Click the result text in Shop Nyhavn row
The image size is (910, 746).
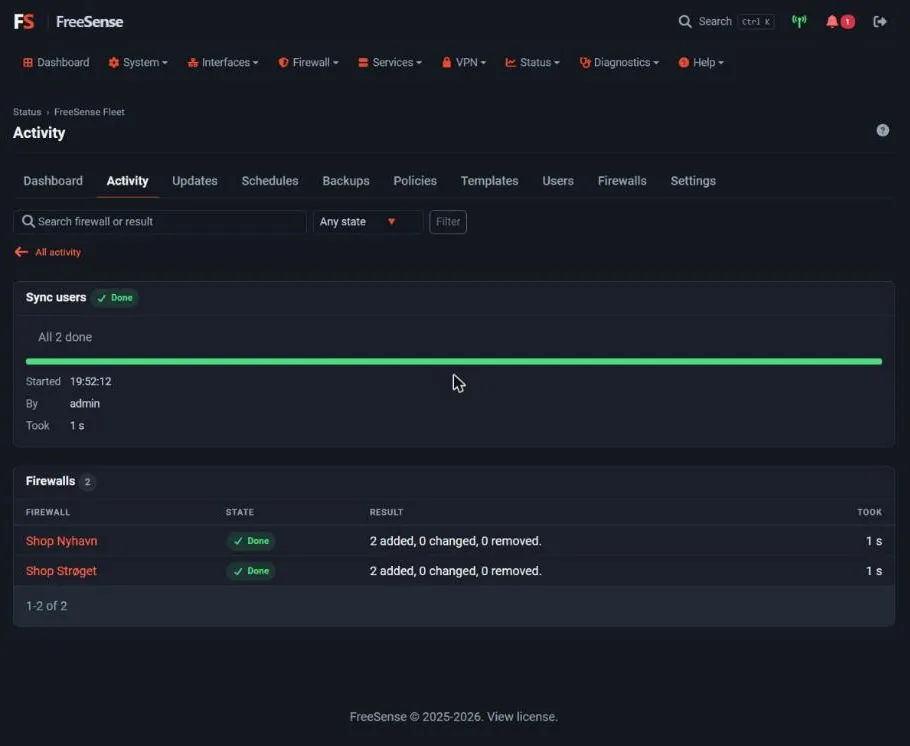[456, 540]
